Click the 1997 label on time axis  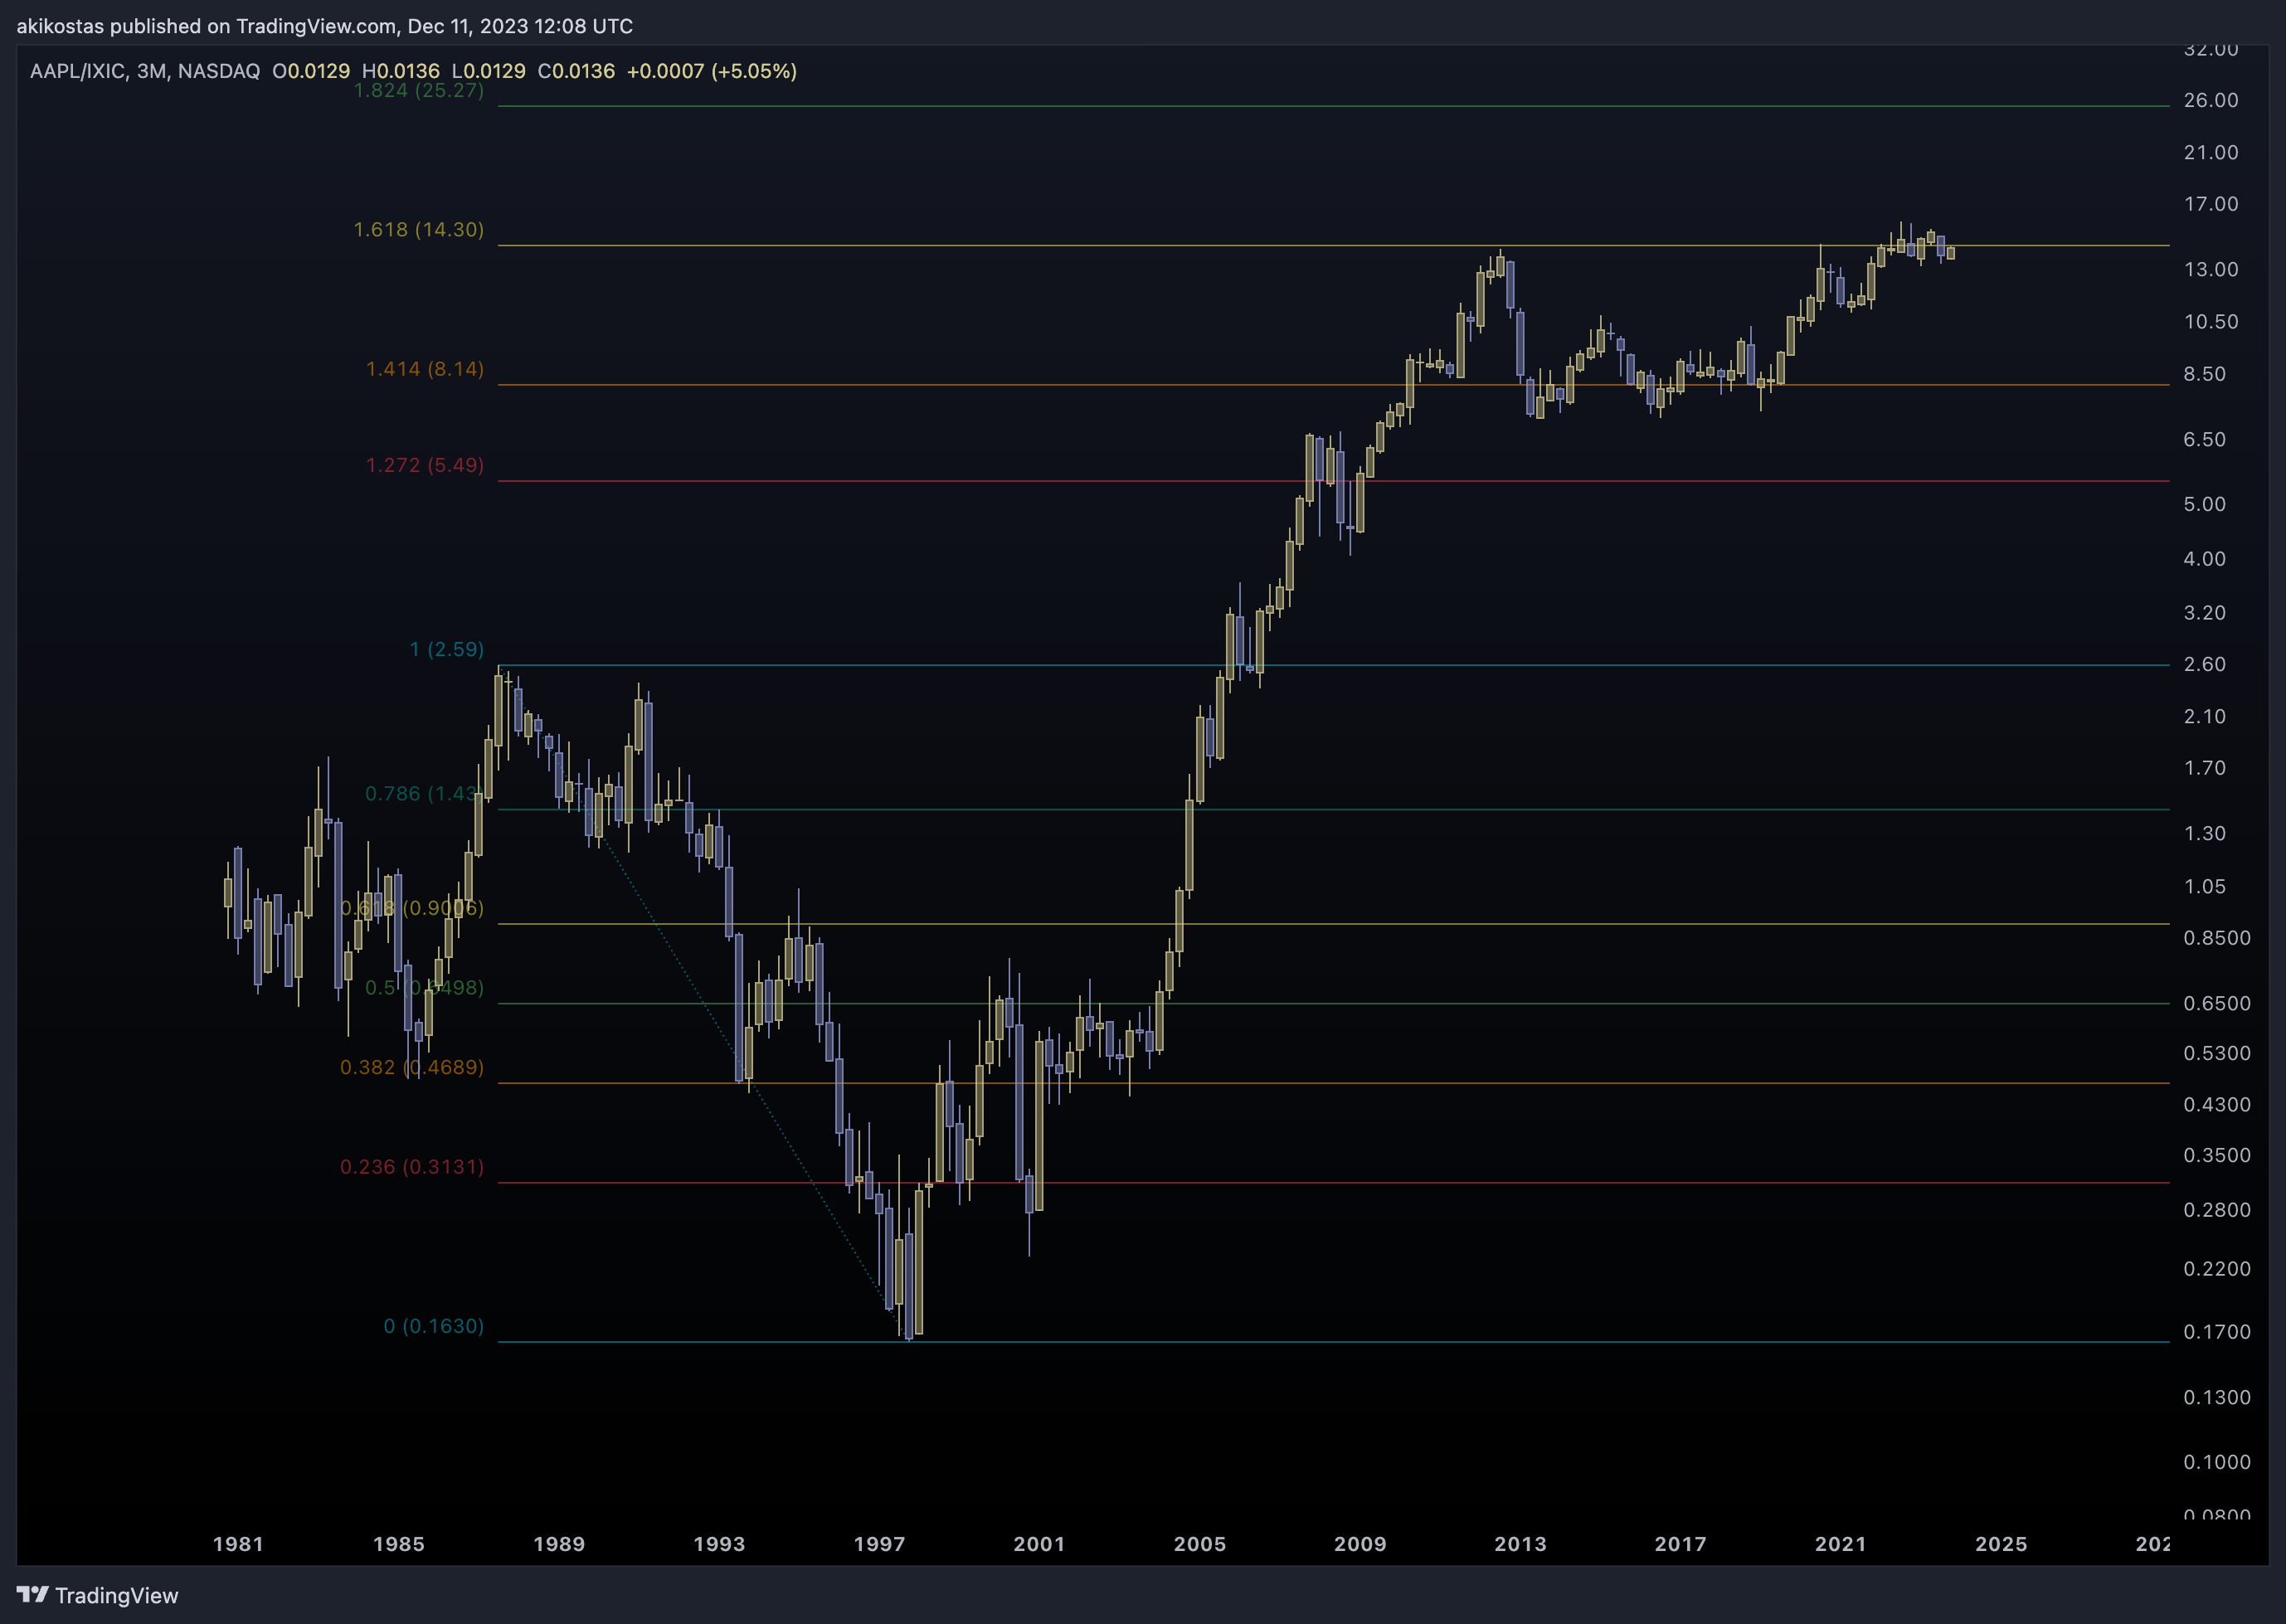point(879,1544)
